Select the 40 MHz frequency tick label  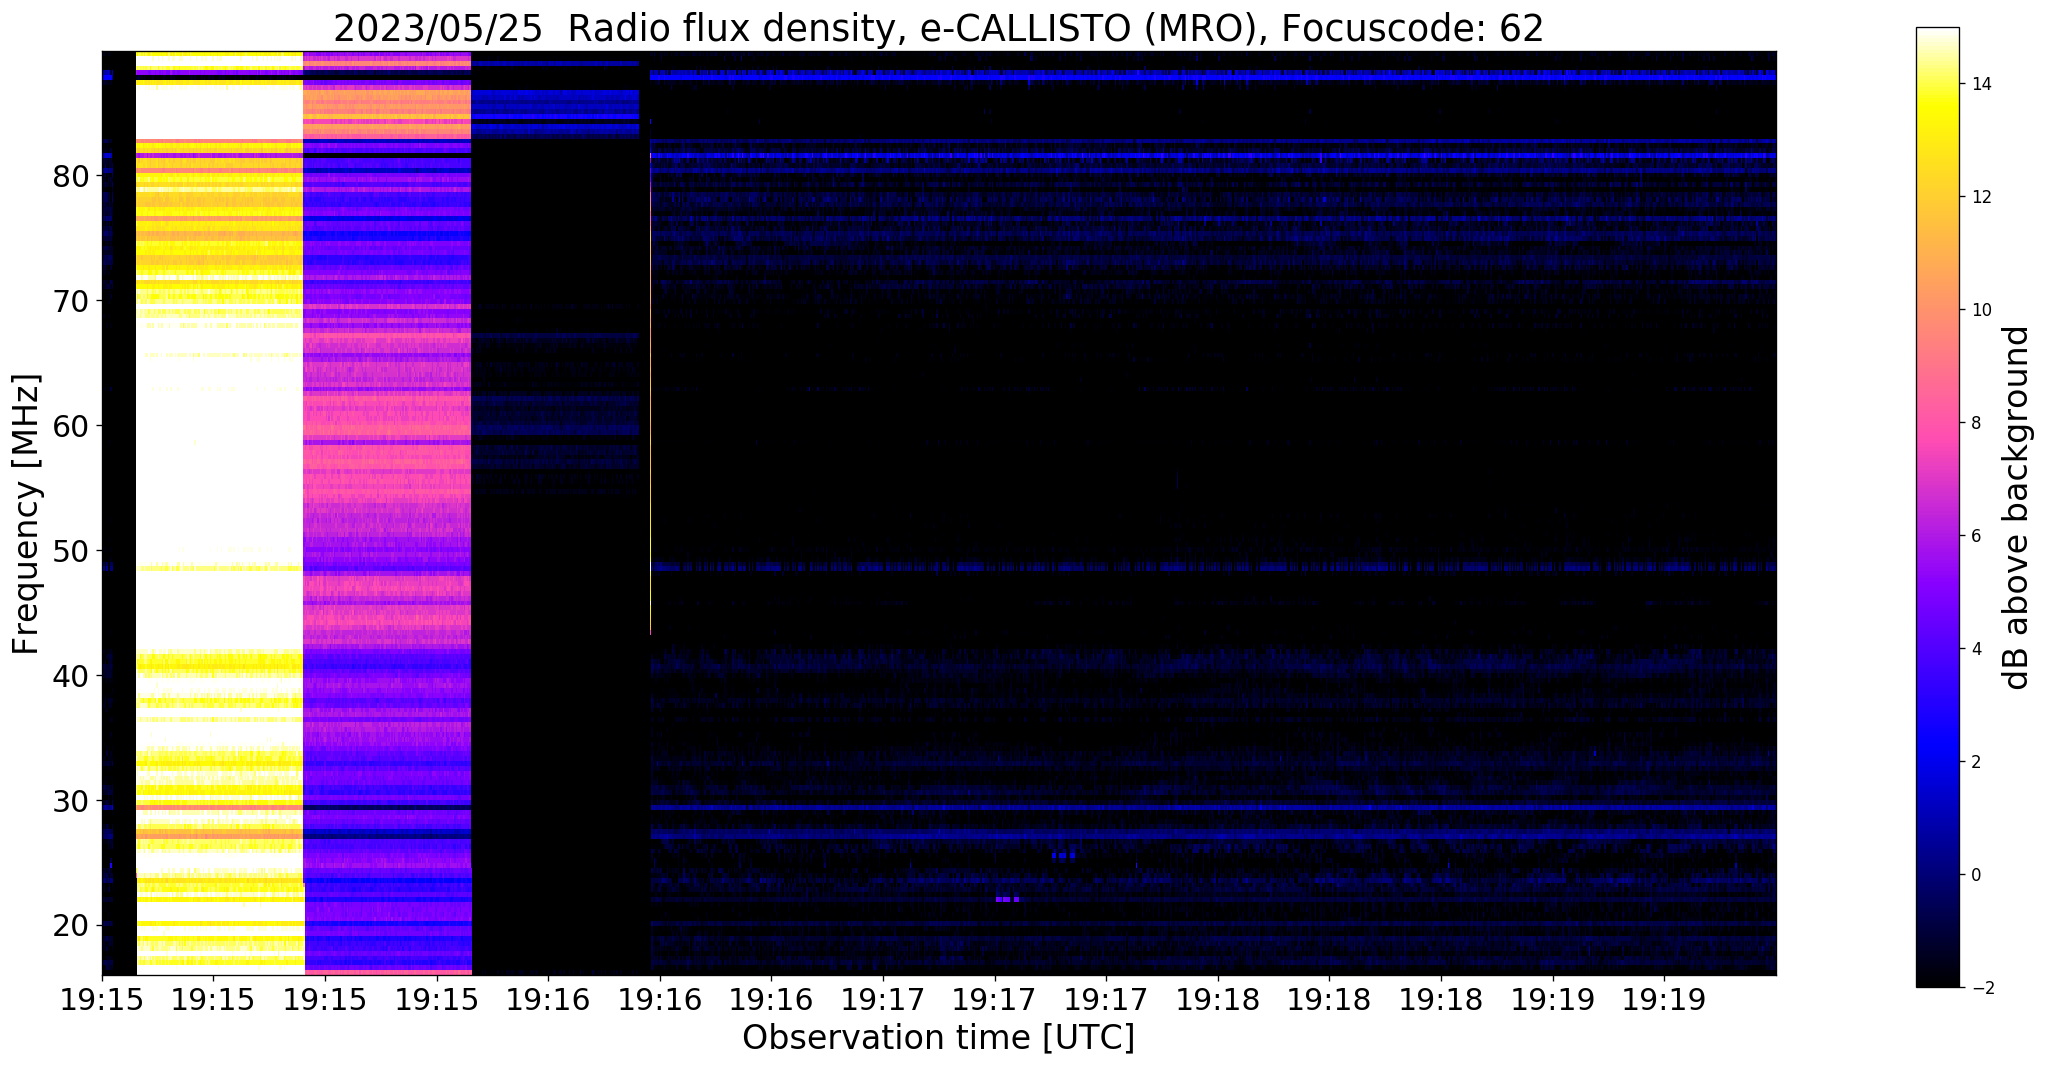pos(71,677)
